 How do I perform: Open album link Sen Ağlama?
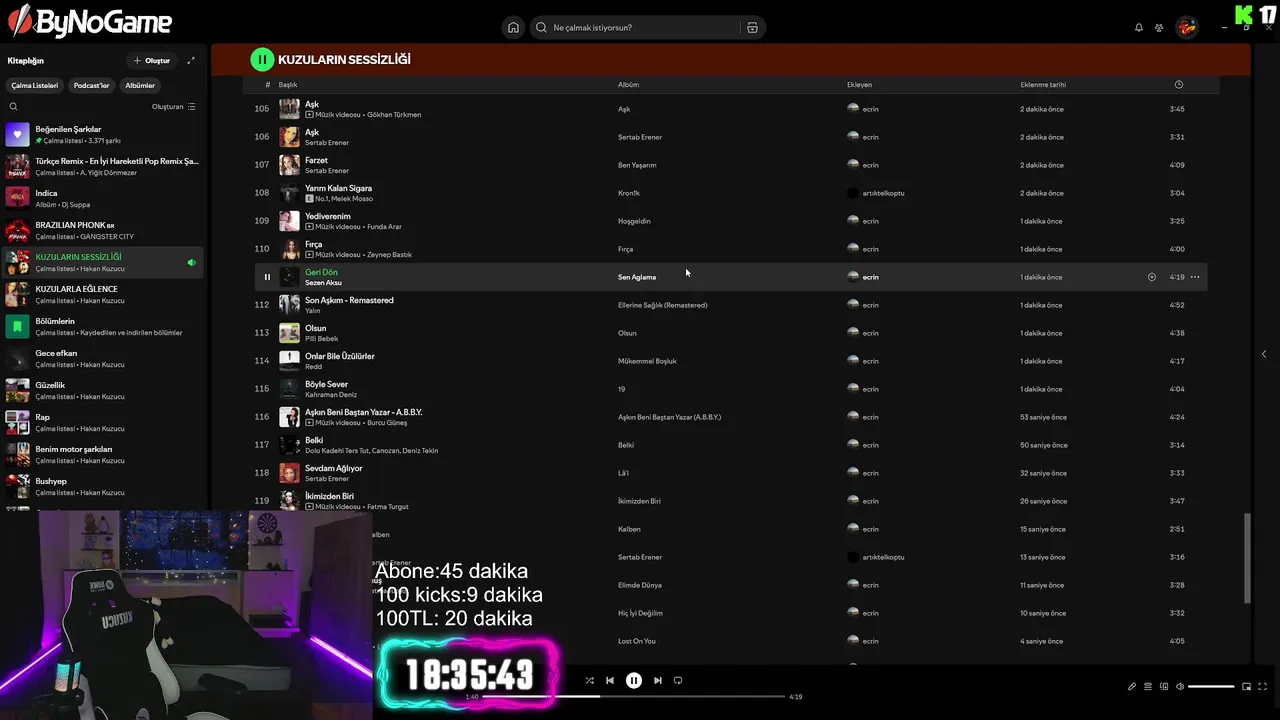637,277
